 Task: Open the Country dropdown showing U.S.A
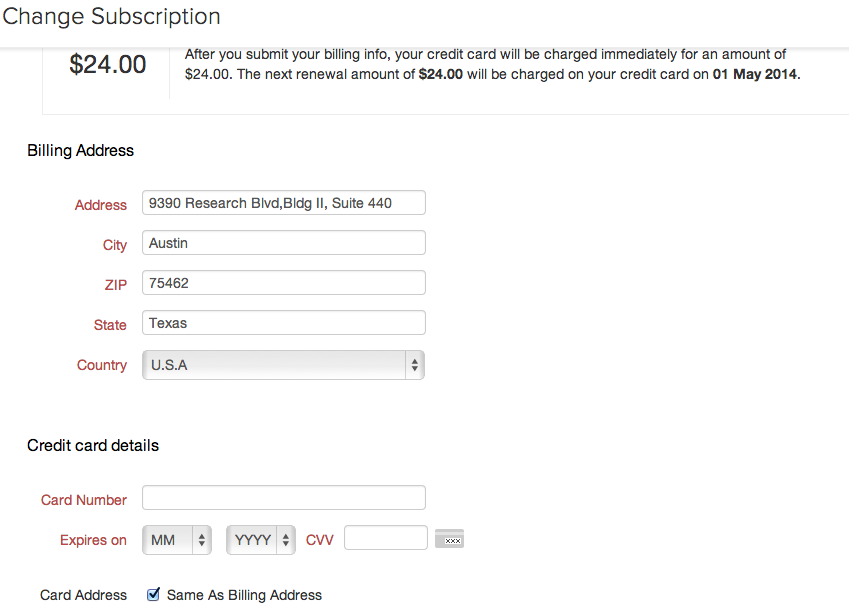(x=283, y=365)
